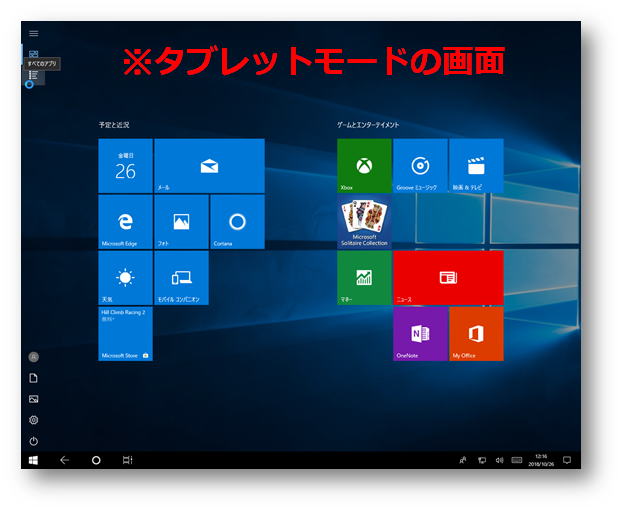Open the Movies & TV tile
Image resolution: width=623 pixels, height=511 pixels.
pyautogui.click(x=476, y=166)
